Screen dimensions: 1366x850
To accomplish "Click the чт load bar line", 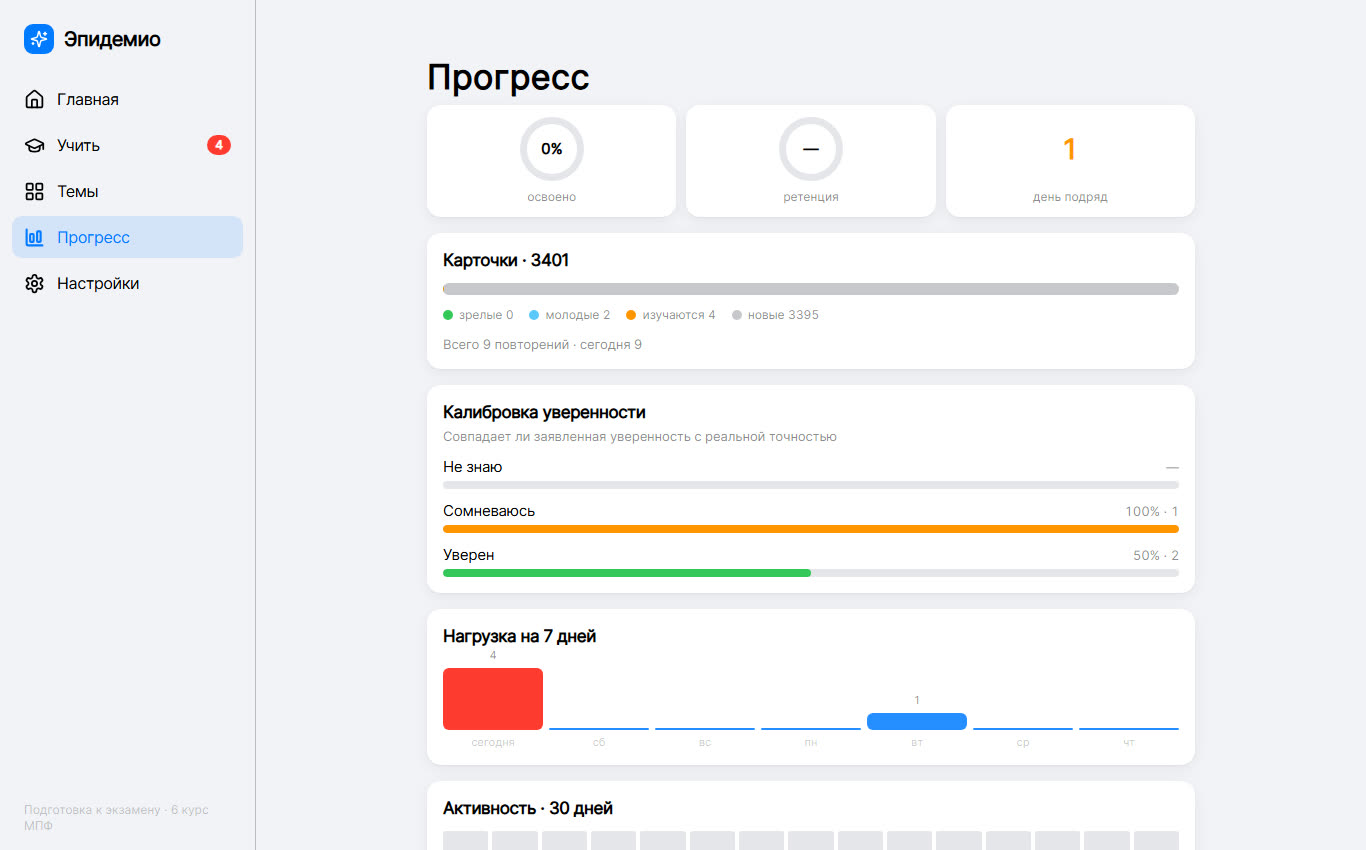I will tap(1129, 729).
